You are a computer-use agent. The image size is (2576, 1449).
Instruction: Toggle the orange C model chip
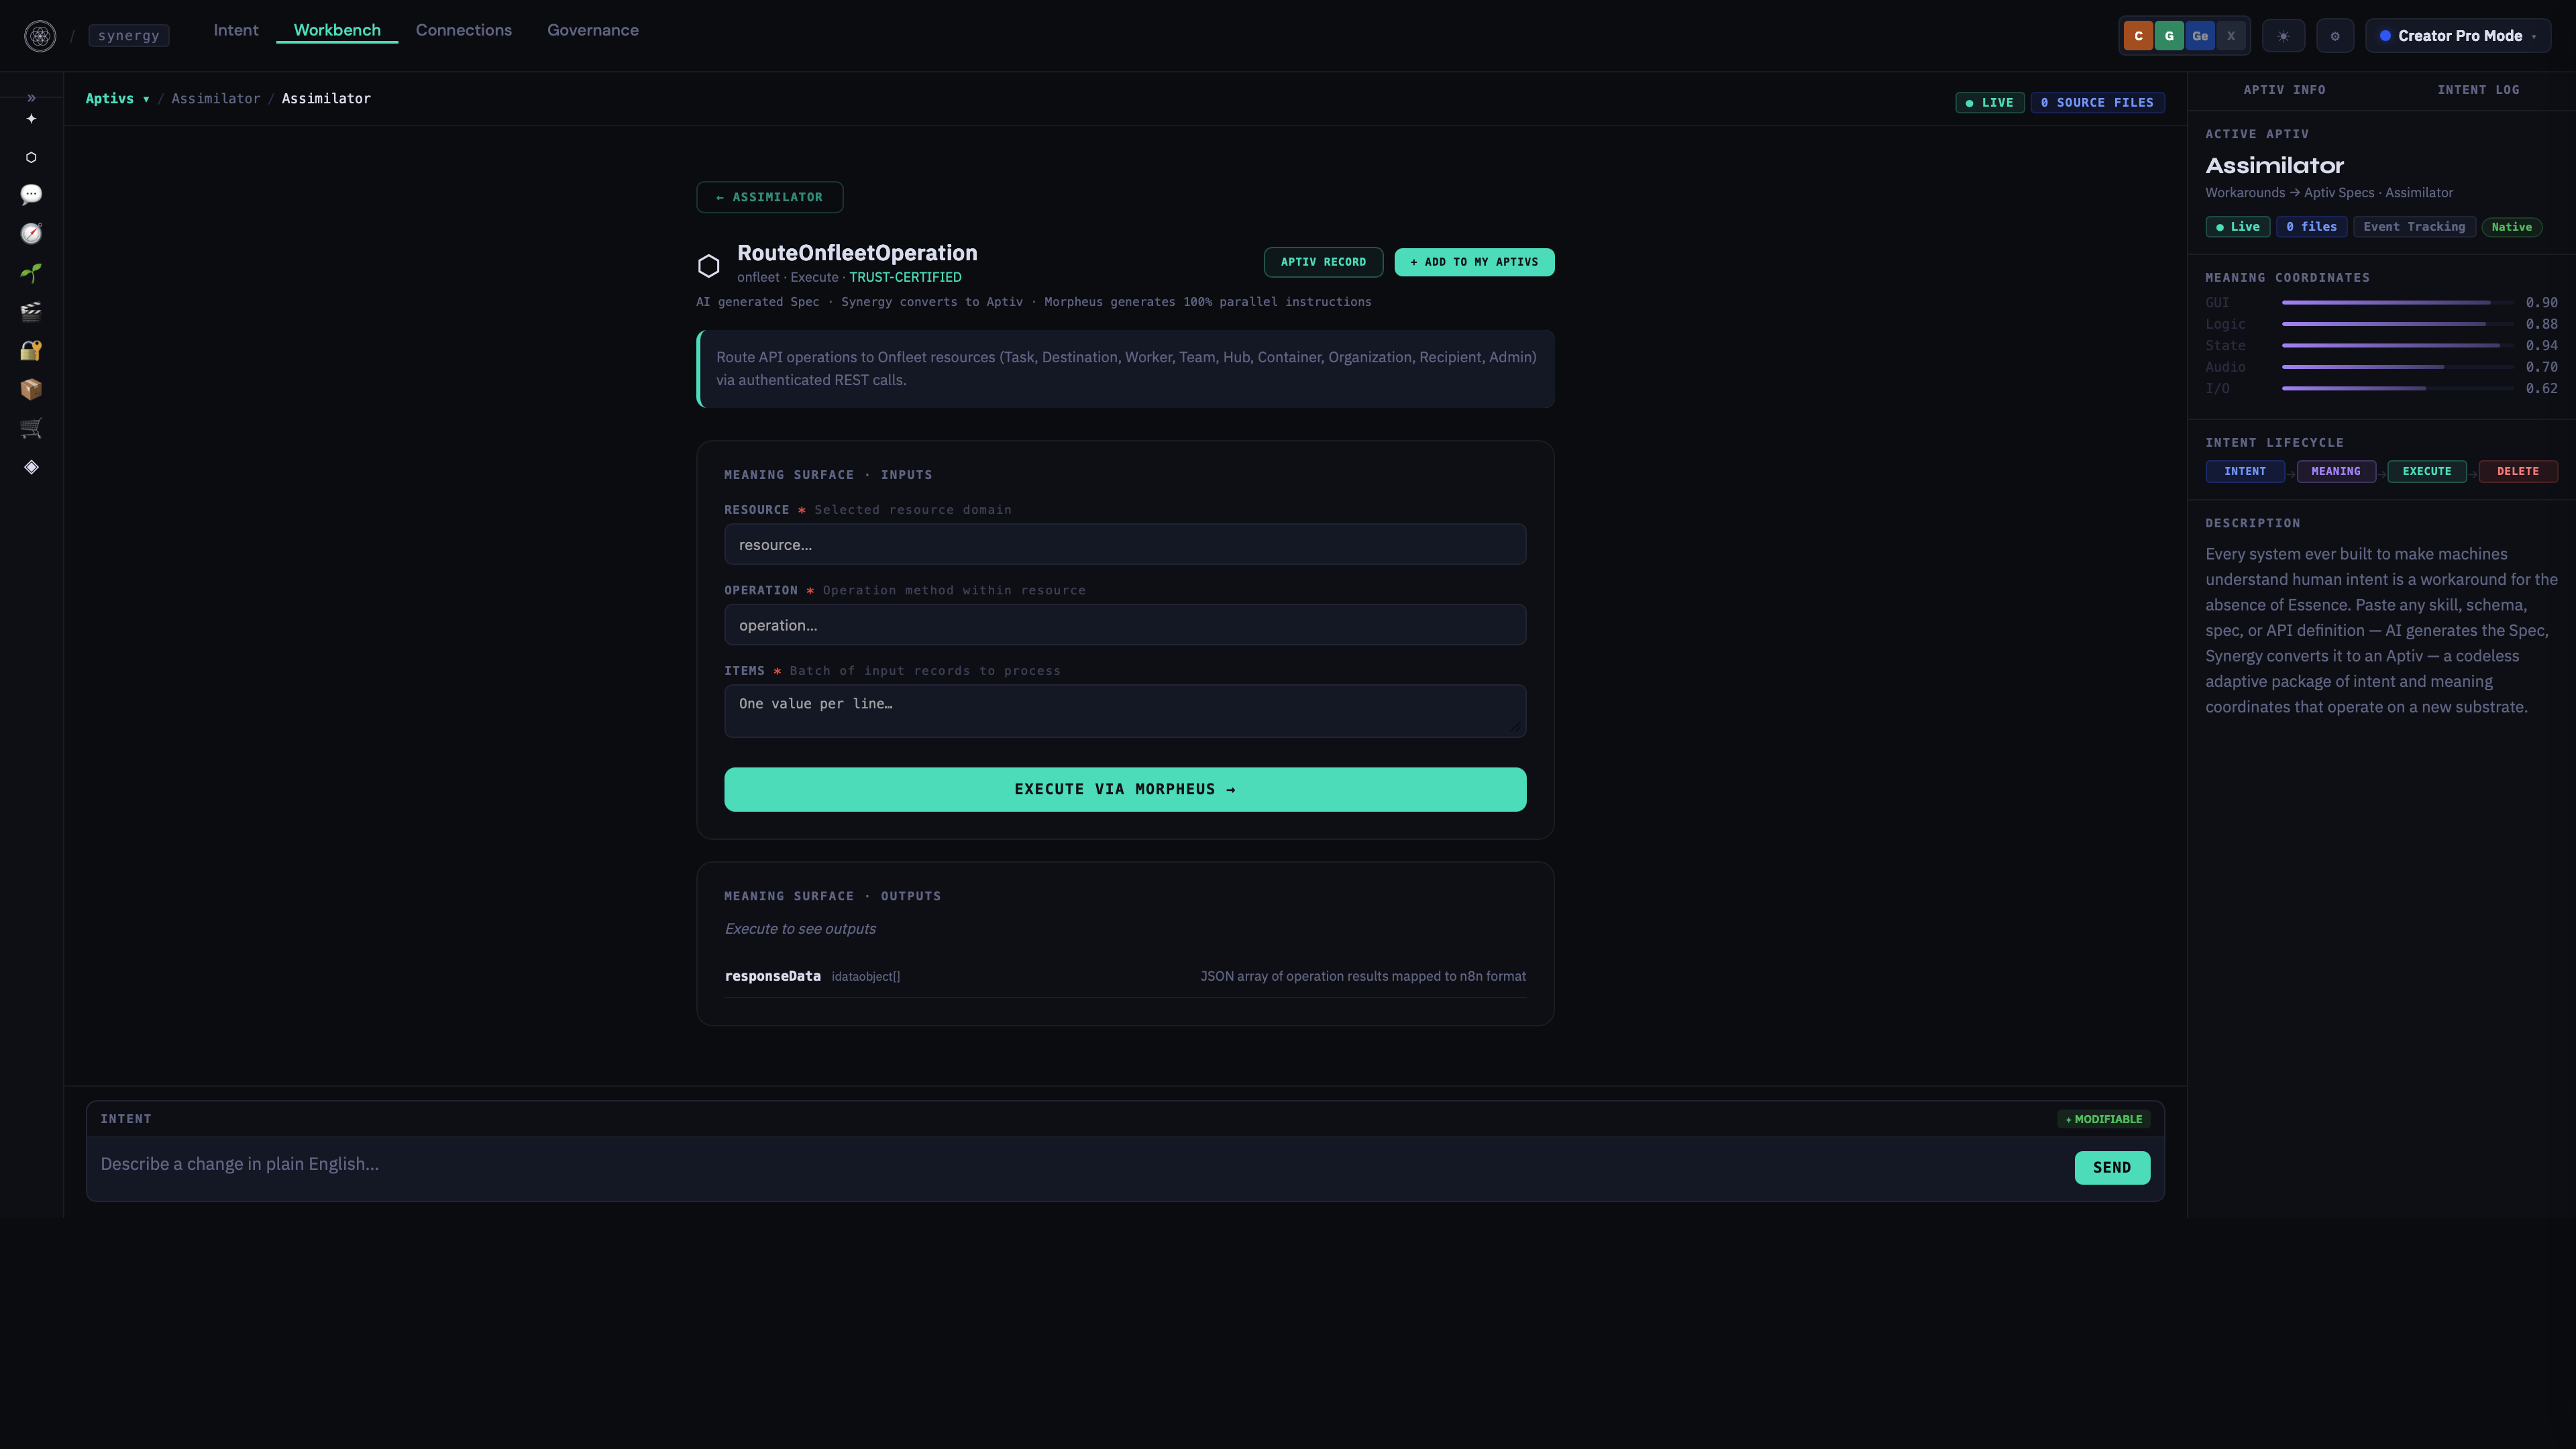point(2138,36)
